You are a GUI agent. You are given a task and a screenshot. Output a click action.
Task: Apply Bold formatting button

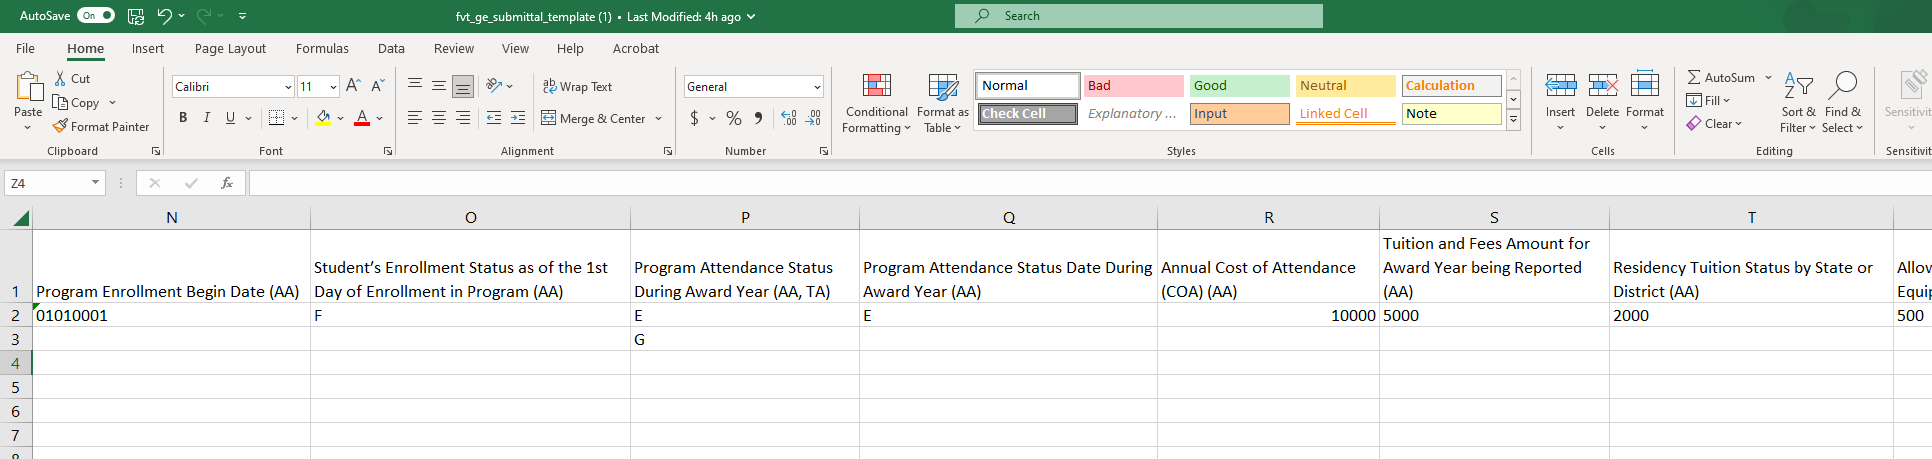coord(183,118)
